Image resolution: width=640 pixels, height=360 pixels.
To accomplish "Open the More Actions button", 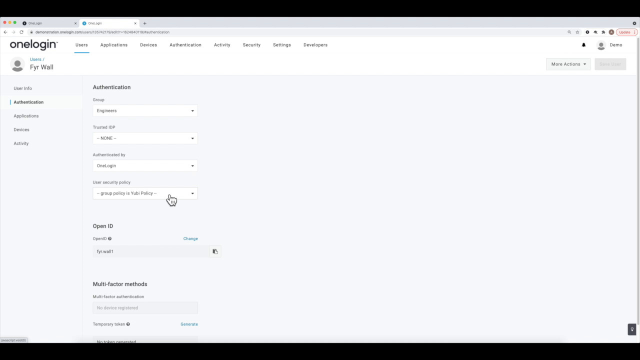I will 568,64.
